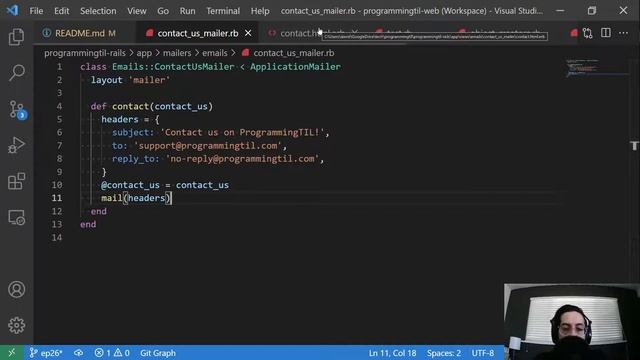Image resolution: width=640 pixels, height=360 pixels.
Task: Expand the emails breadcrumb segment
Action: pos(215,53)
